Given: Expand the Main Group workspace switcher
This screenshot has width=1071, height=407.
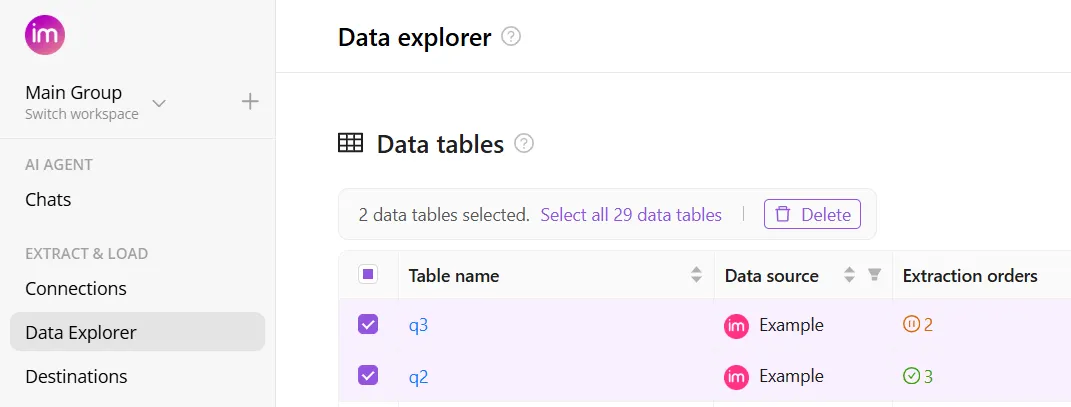Looking at the screenshot, I should 159,102.
